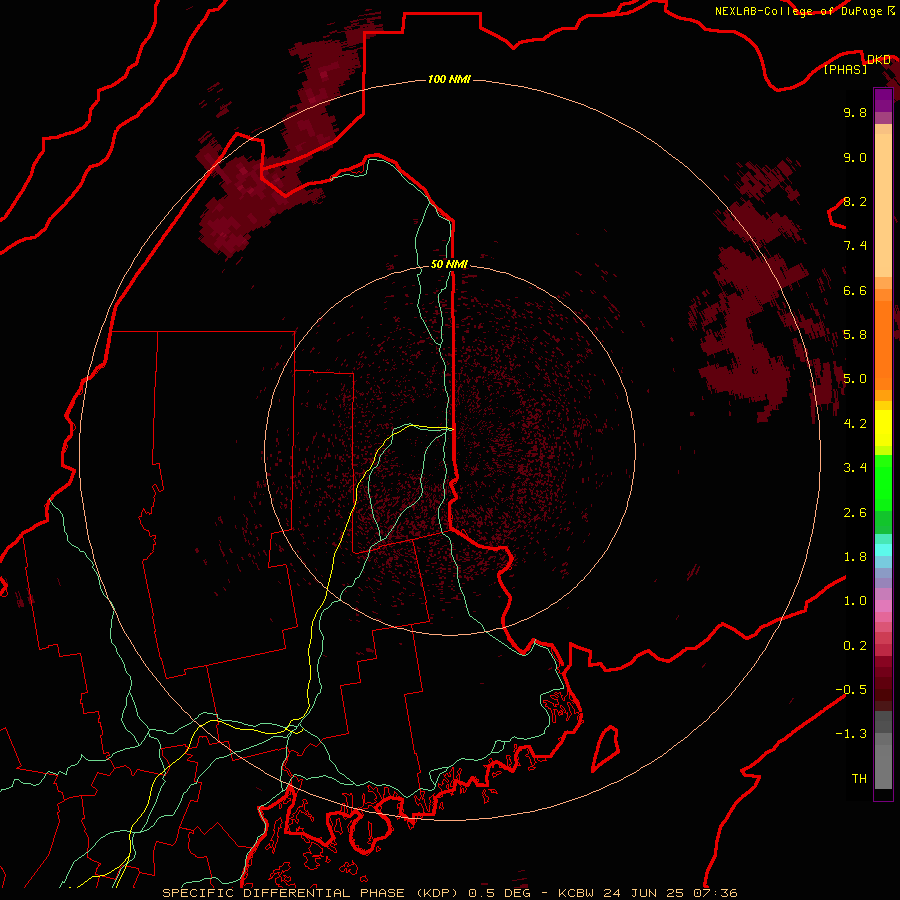Click the 5.8 legend value
Screen dimensions: 900x900
coord(855,335)
